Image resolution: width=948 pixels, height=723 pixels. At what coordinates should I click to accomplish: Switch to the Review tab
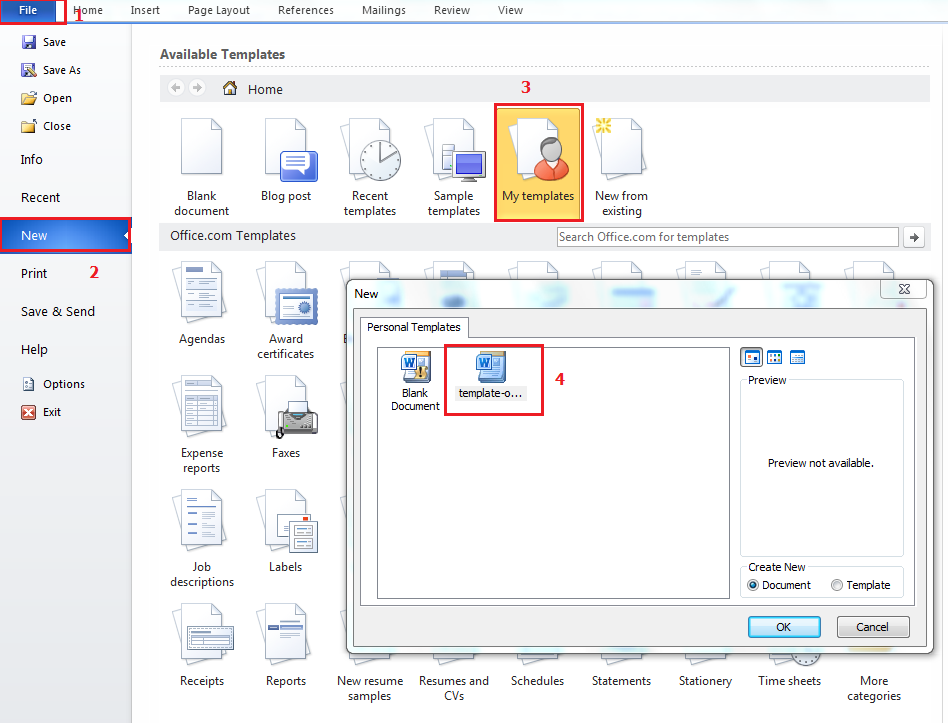(452, 10)
